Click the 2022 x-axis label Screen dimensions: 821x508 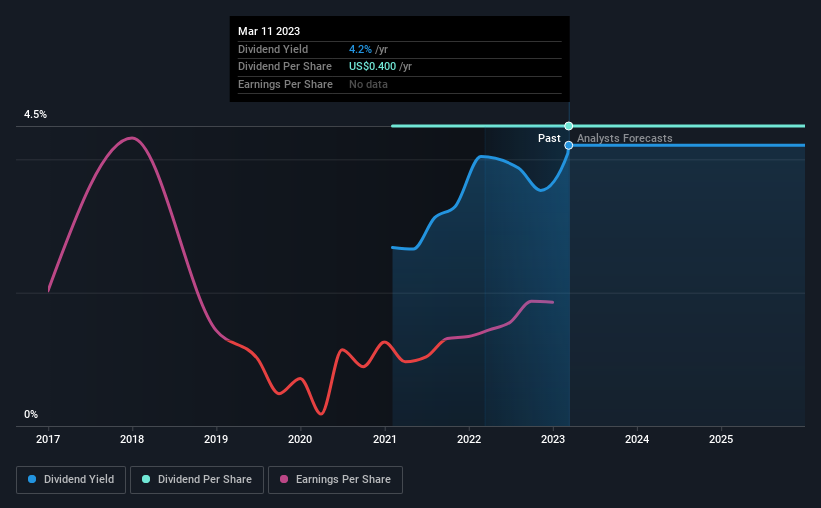click(469, 439)
